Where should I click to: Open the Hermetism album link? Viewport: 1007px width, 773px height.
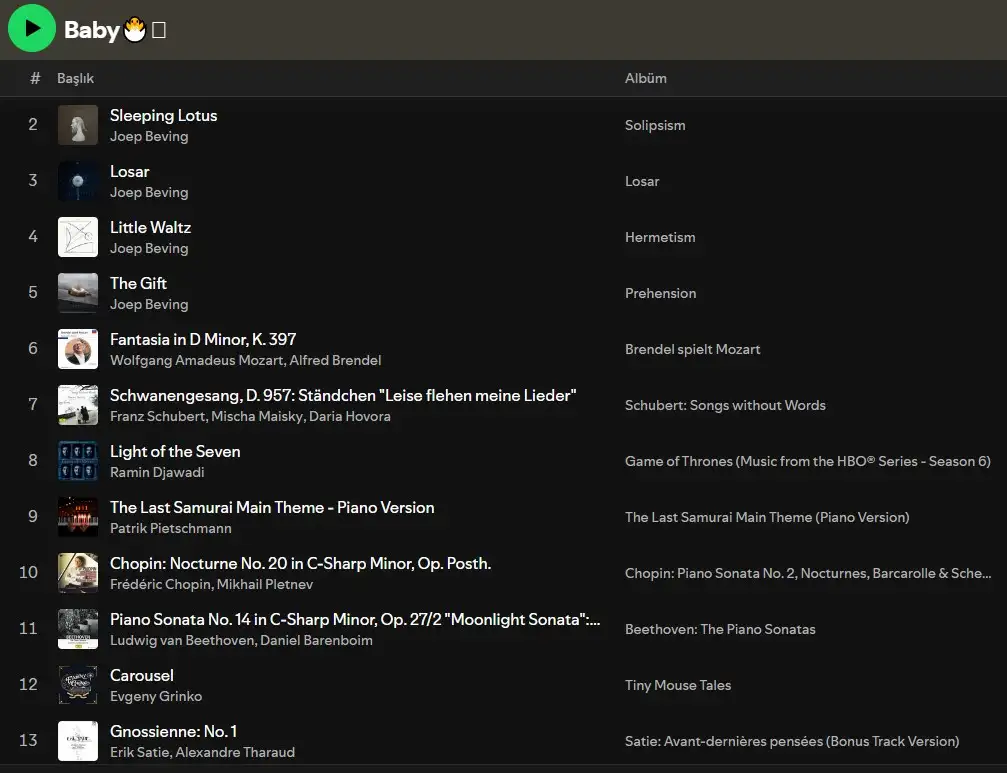coord(660,237)
